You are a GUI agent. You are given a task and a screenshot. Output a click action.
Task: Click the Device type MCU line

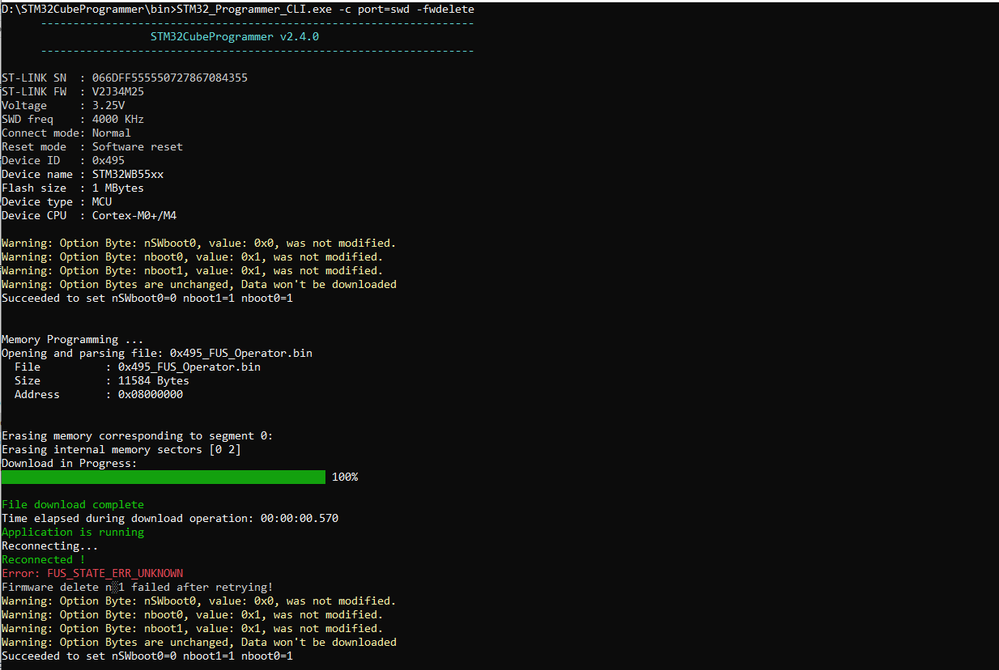click(x=57, y=202)
